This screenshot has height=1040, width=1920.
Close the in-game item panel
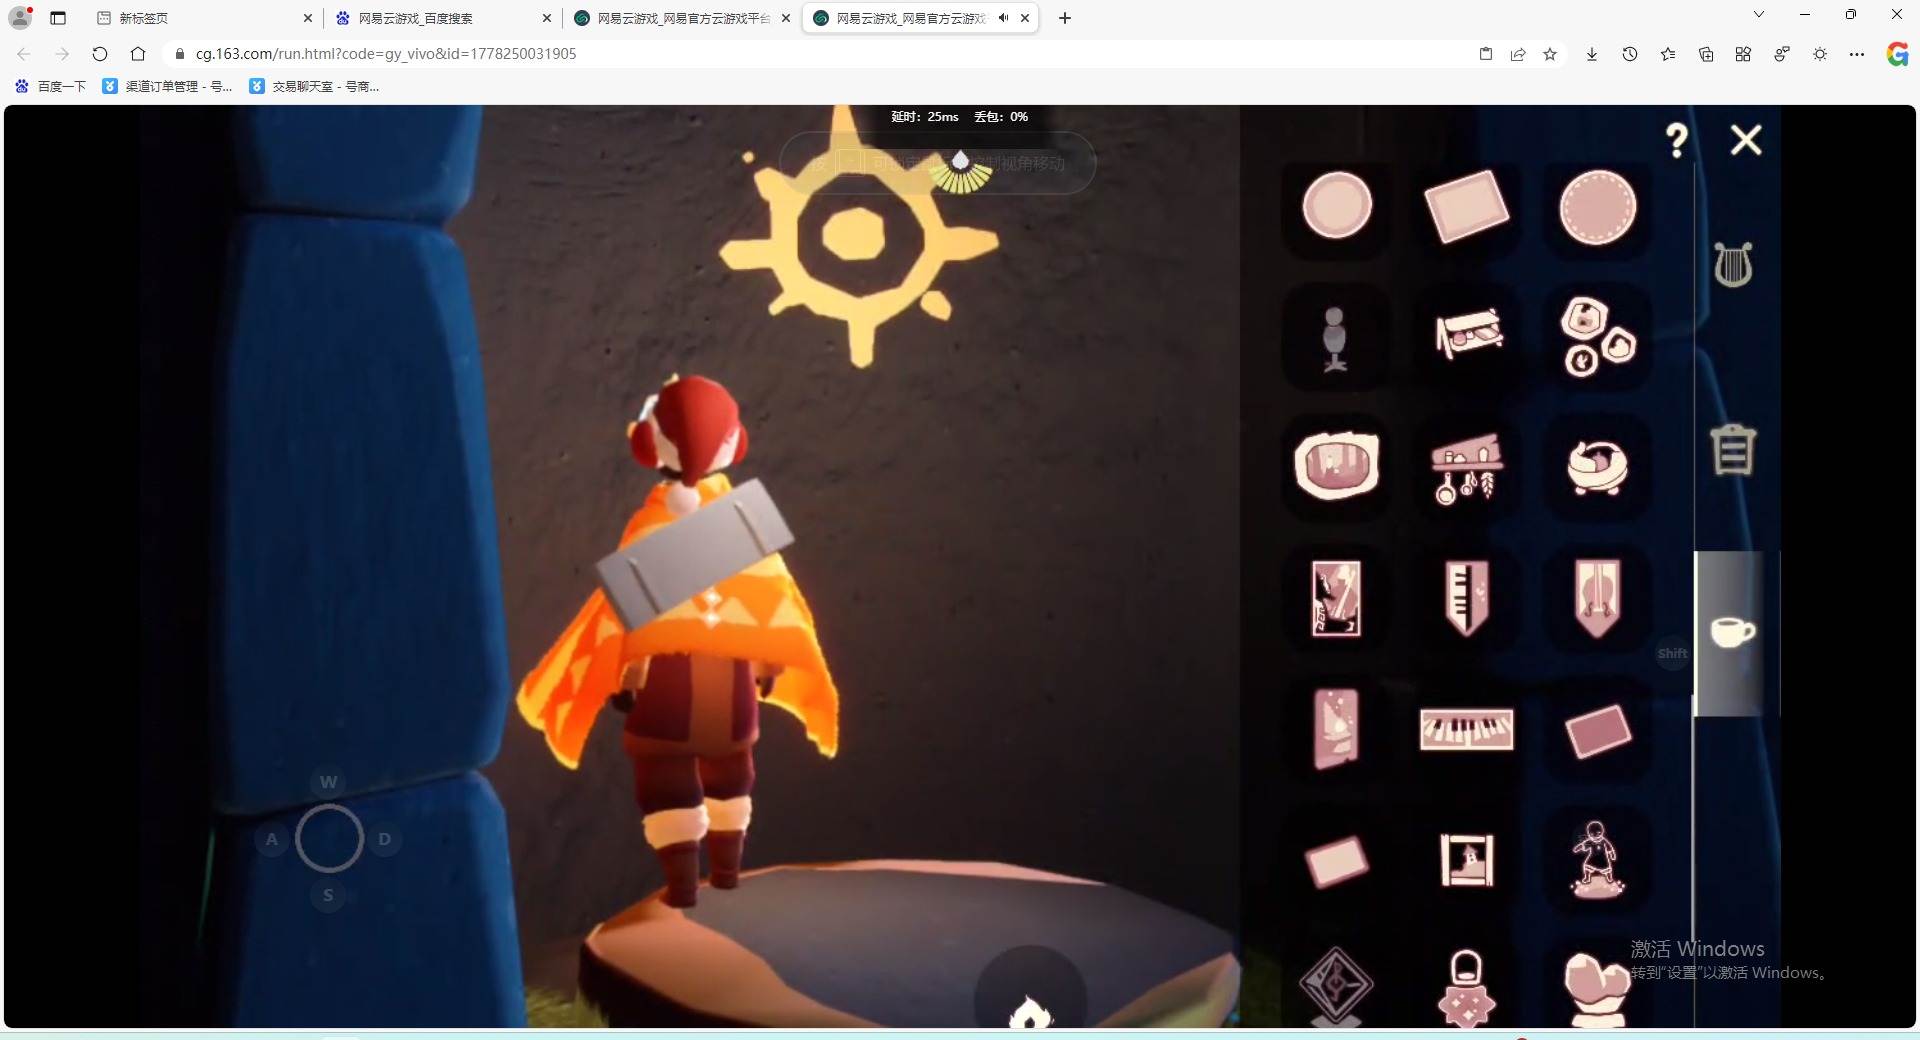click(1746, 140)
